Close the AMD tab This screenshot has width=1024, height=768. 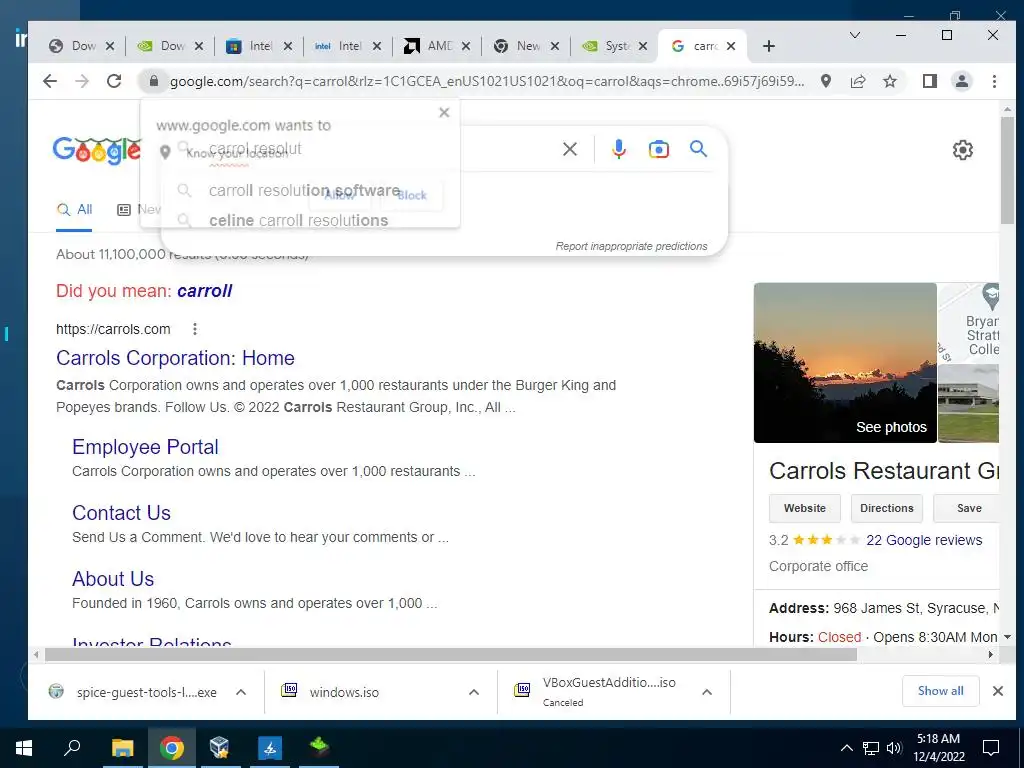(466, 46)
